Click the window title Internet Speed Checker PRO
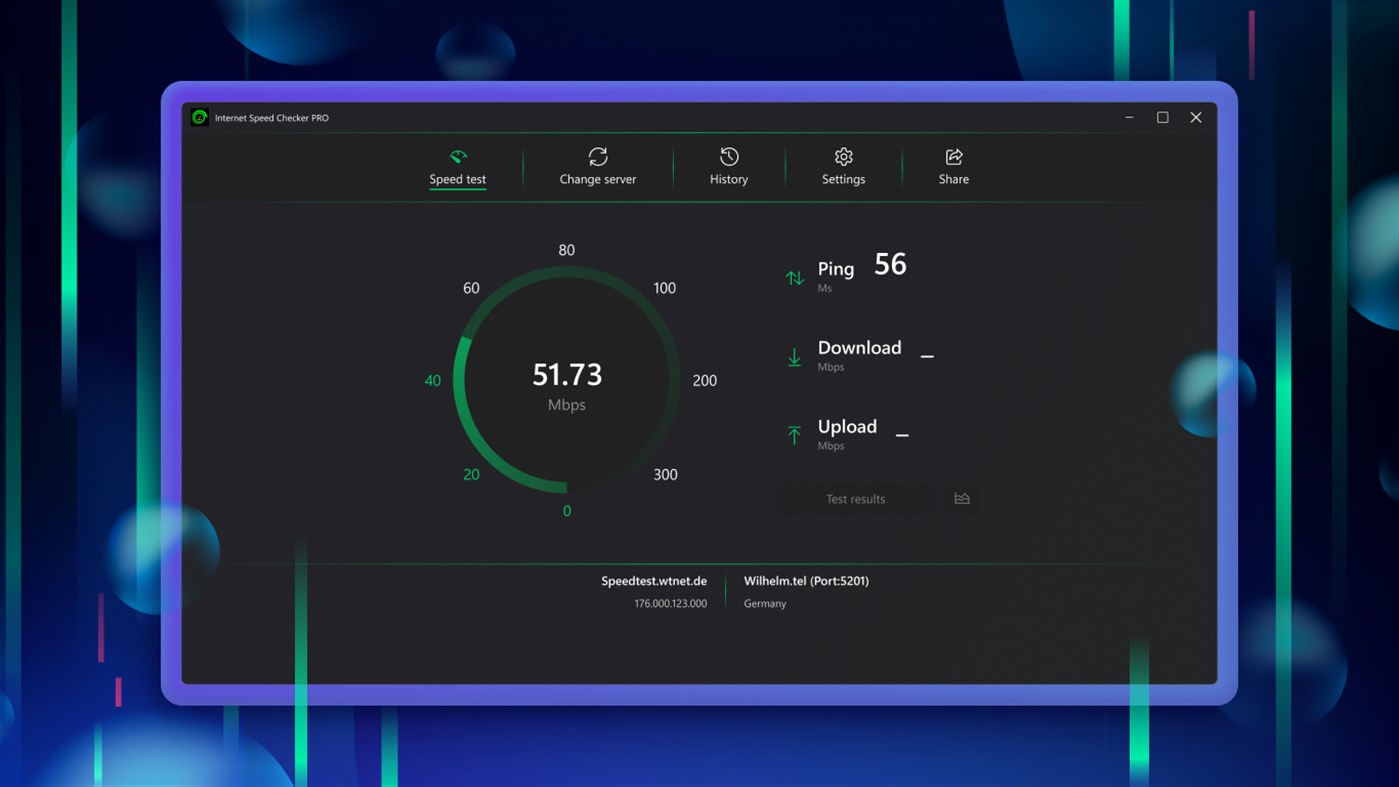Viewport: 1399px width, 787px height. click(271, 118)
